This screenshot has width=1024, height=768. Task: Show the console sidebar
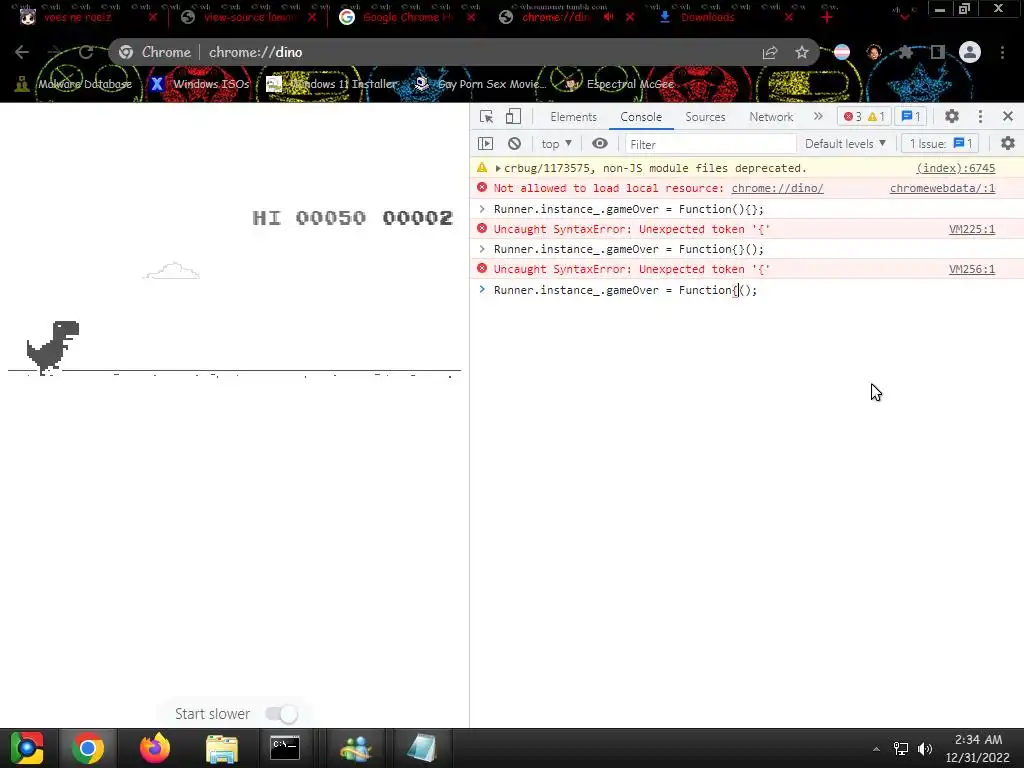(485, 144)
